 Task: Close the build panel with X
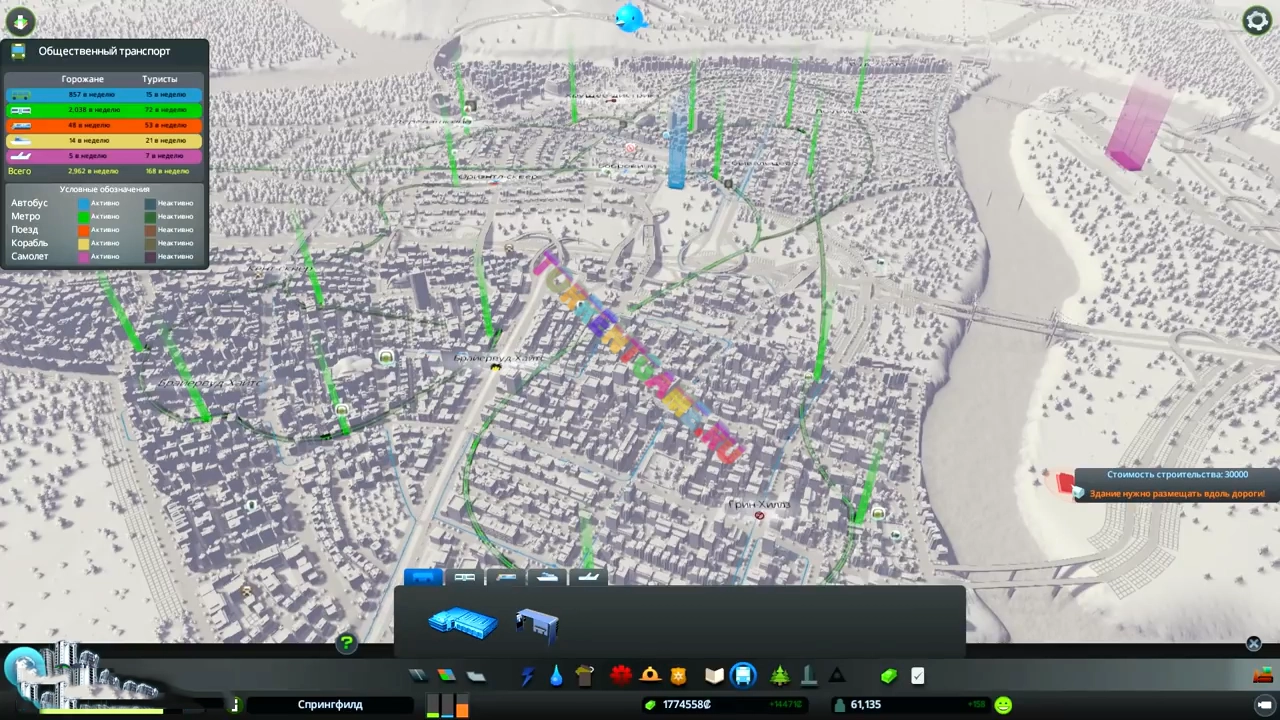pyautogui.click(x=1254, y=644)
